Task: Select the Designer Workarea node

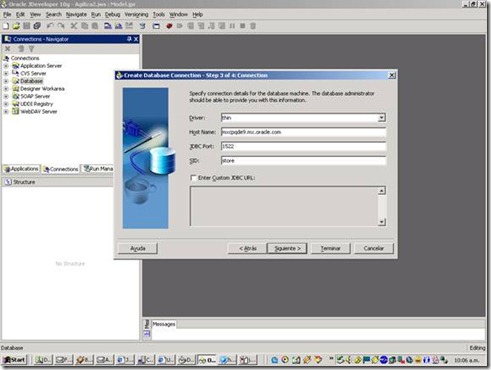Action: (42, 89)
